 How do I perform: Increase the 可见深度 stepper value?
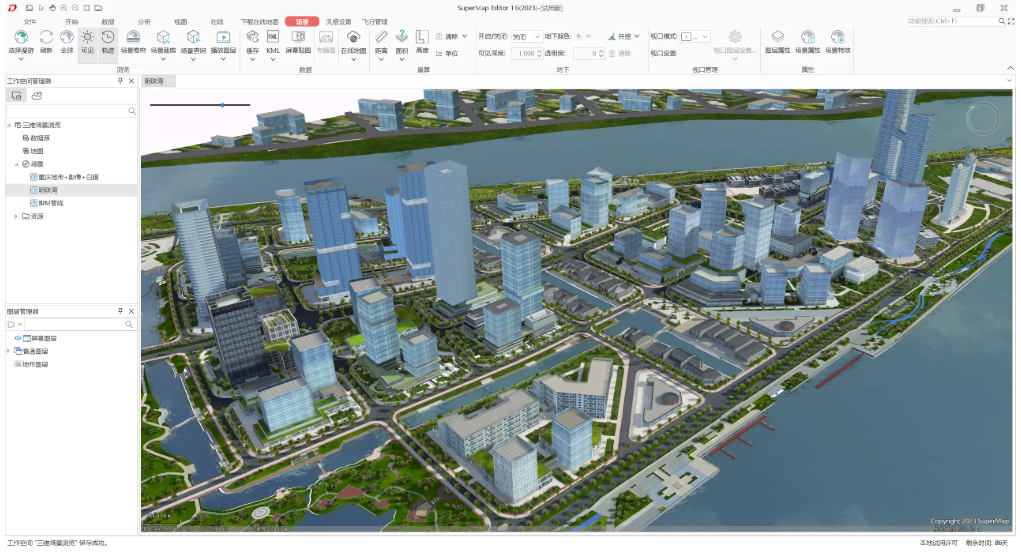pyautogui.click(x=540, y=51)
